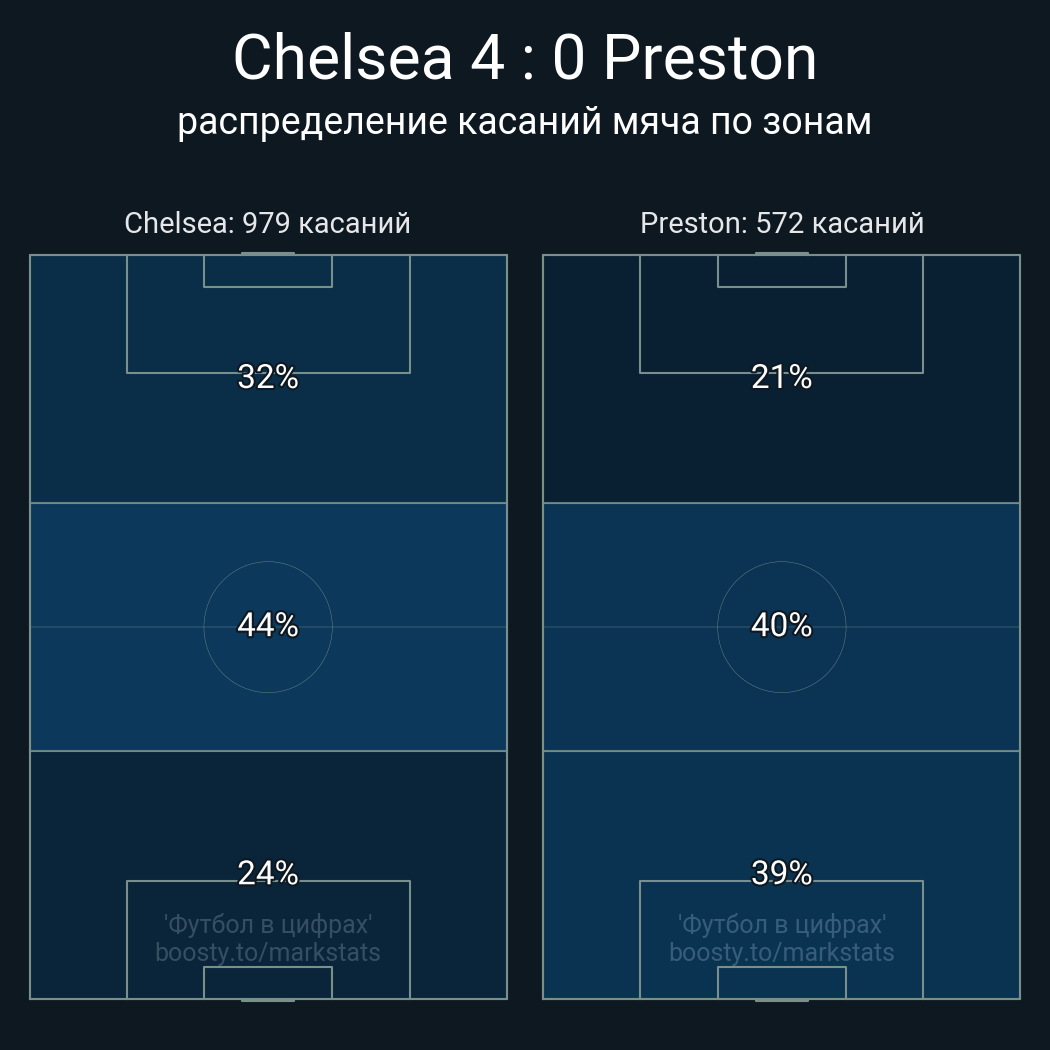Viewport: 1050px width, 1050px height.
Task: Click the Russian subtitle about touch distribution
Action: (525, 121)
